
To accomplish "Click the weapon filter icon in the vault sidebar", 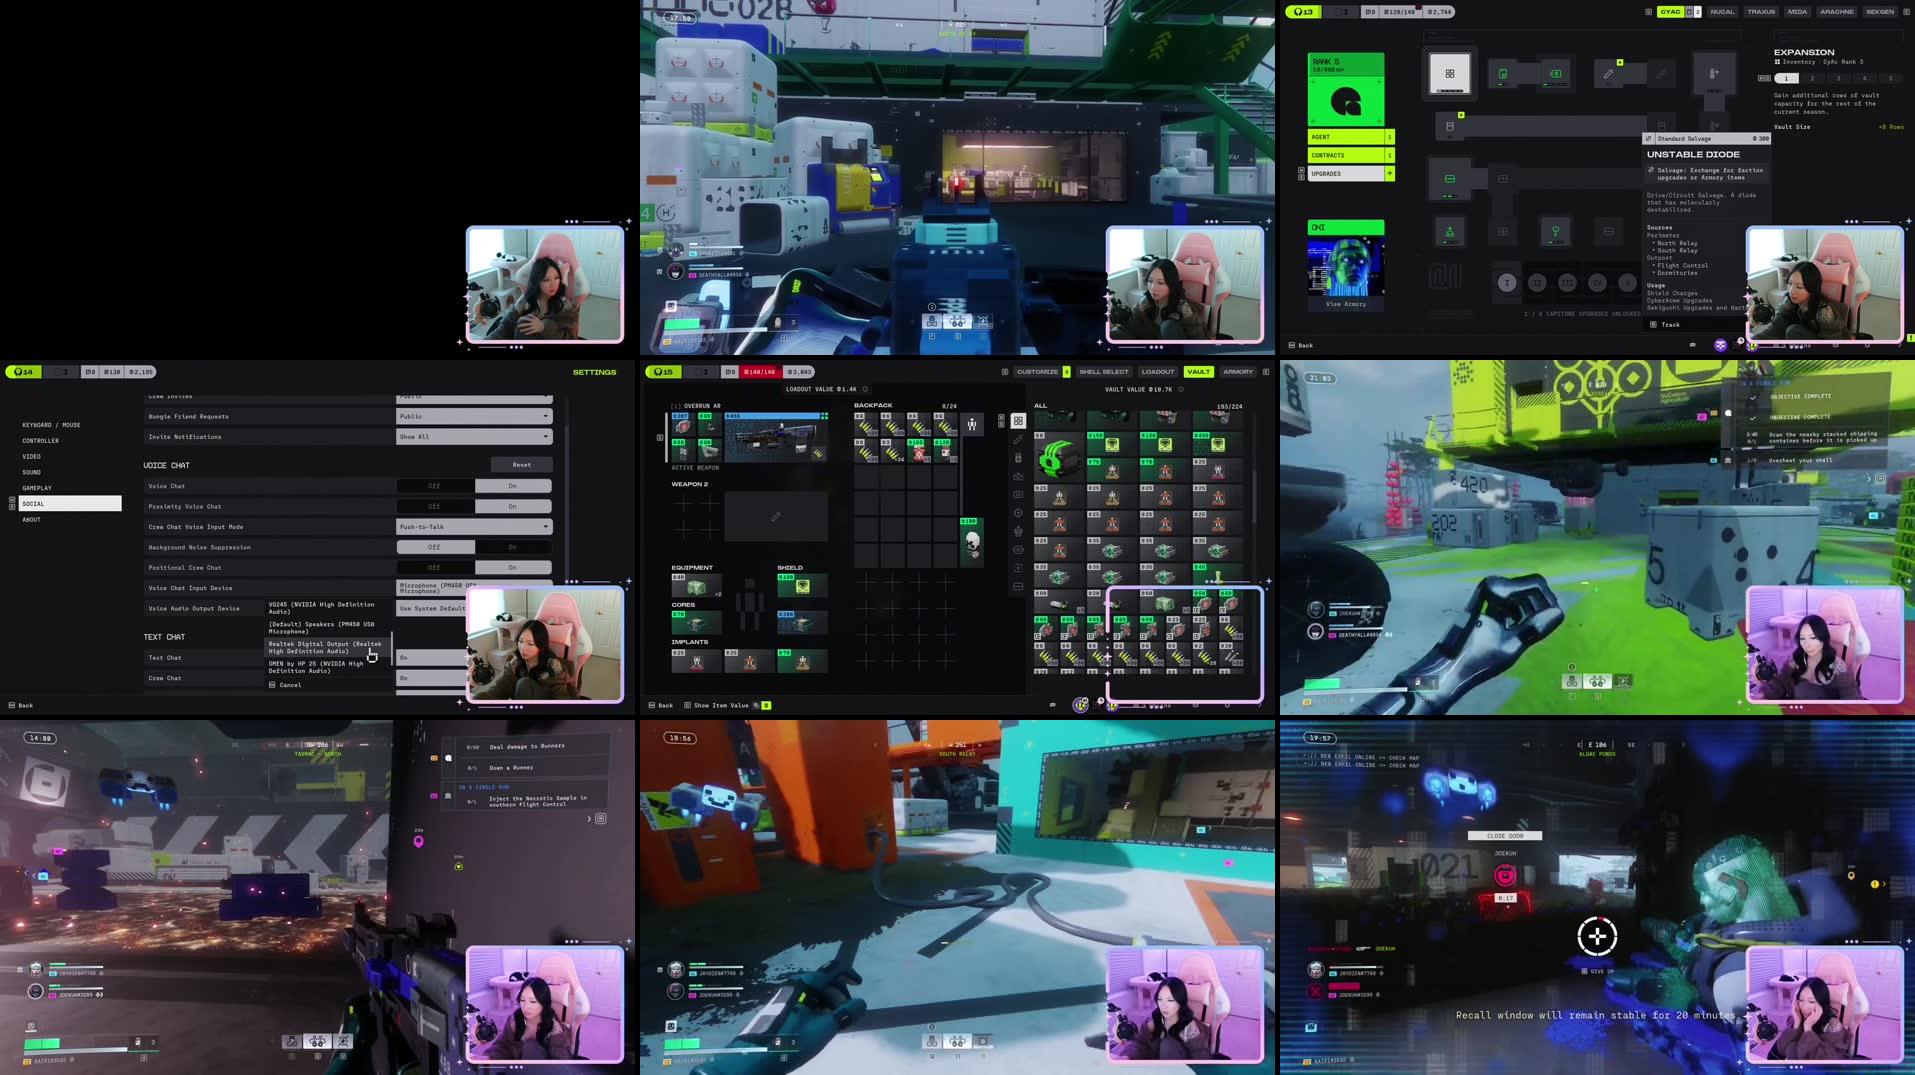I will (x=1018, y=438).
